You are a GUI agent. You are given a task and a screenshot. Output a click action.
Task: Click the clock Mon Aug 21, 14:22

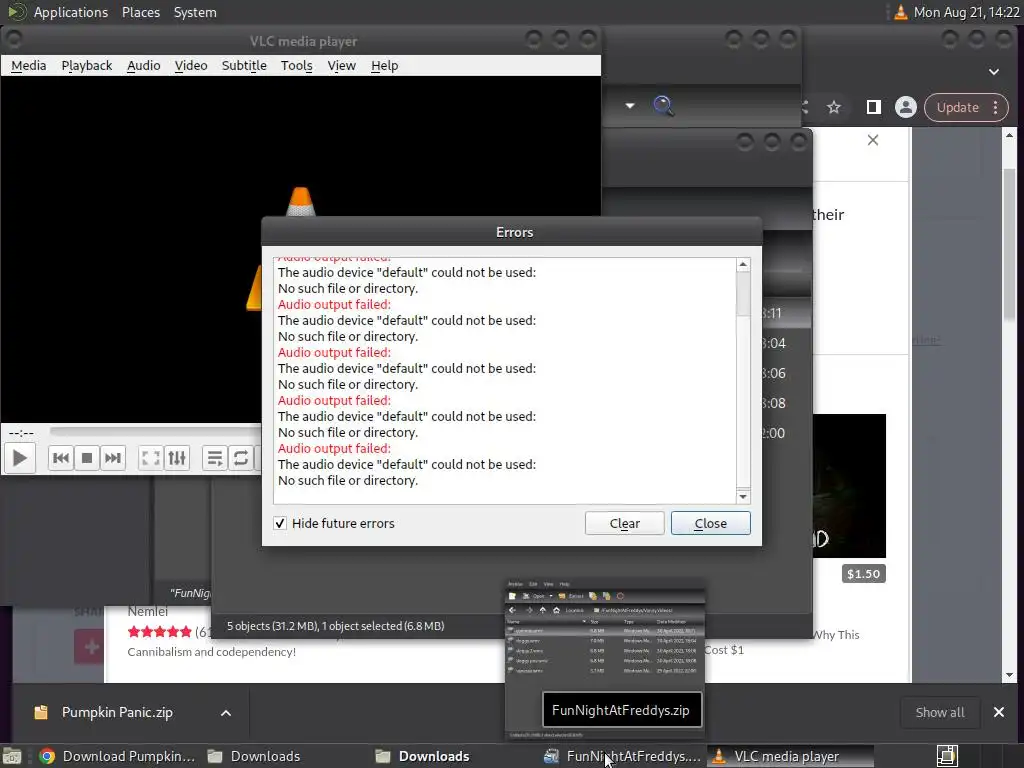pyautogui.click(x=966, y=12)
